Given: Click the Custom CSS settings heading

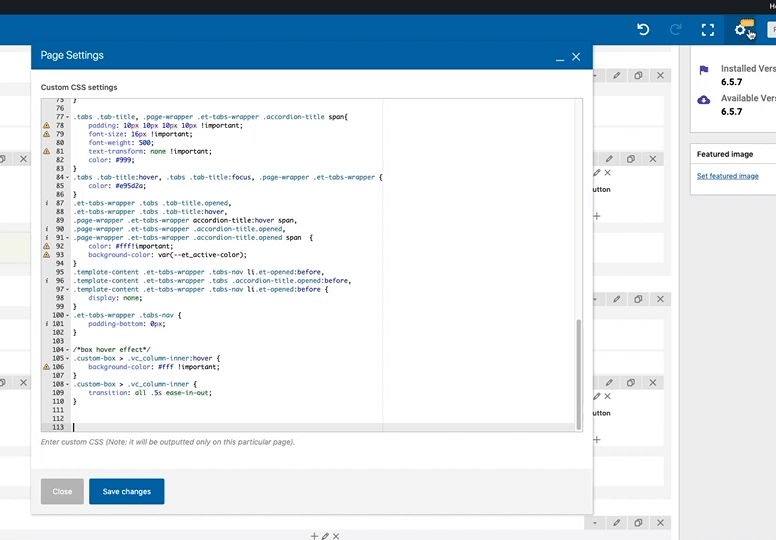Looking at the screenshot, I should point(79,87).
